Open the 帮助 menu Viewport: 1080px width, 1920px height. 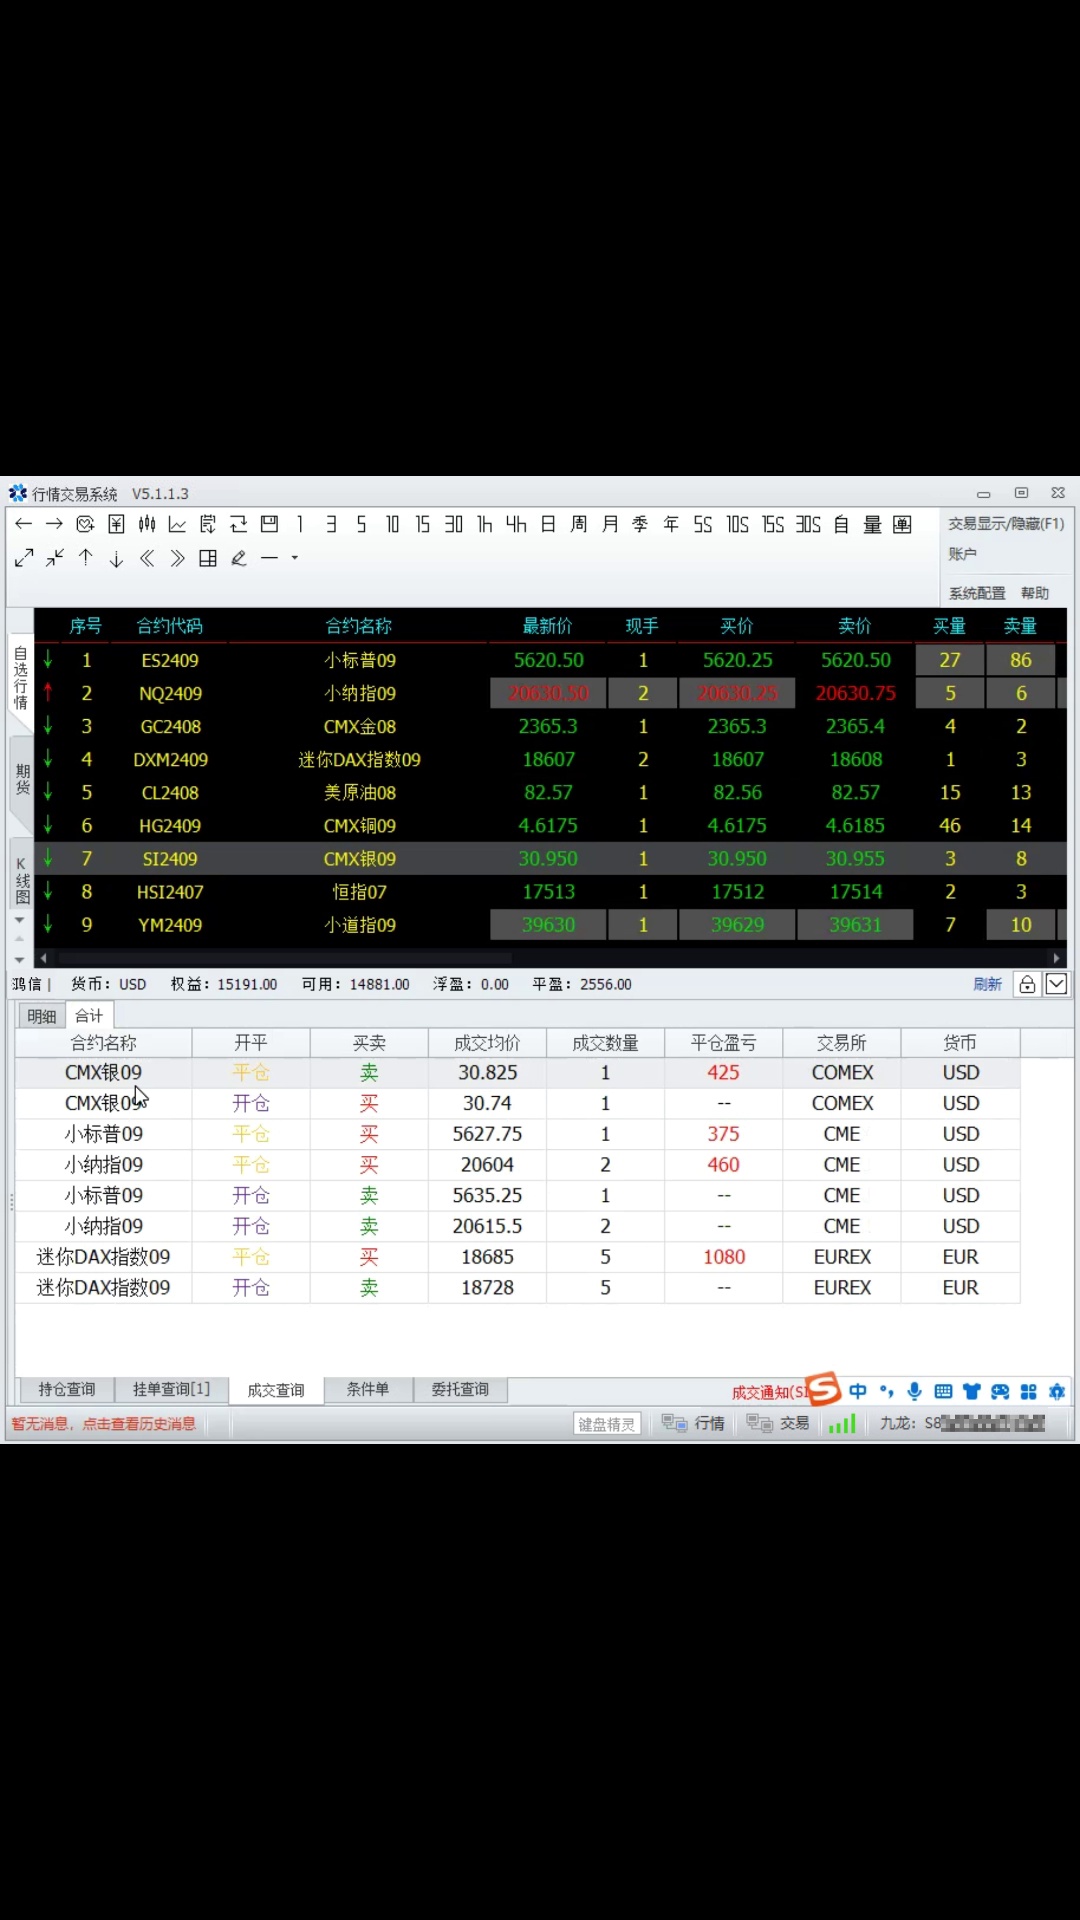tap(1035, 593)
